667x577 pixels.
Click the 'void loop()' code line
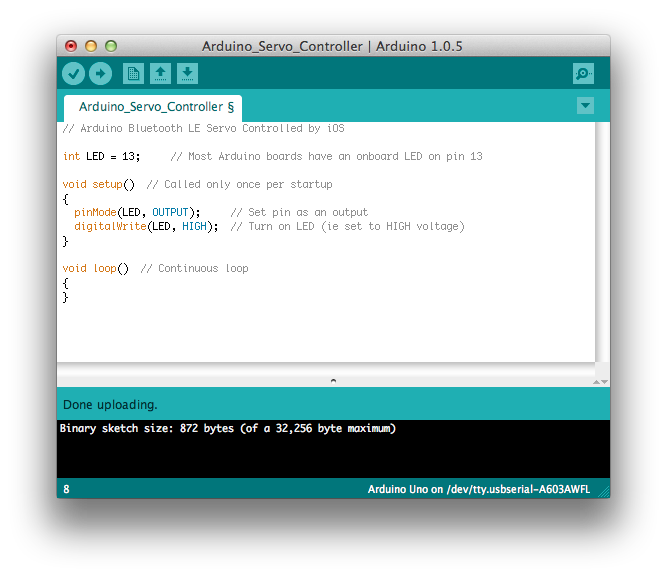(95, 269)
